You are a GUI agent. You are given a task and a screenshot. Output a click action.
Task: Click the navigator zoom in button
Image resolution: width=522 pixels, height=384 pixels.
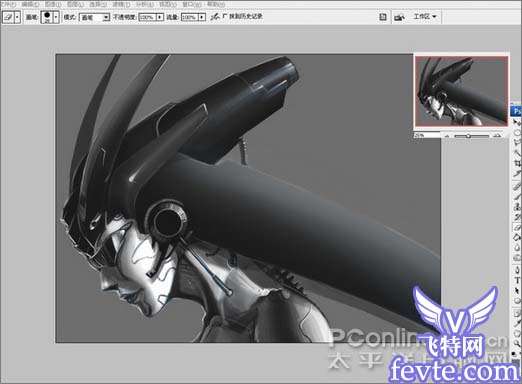click(x=497, y=136)
